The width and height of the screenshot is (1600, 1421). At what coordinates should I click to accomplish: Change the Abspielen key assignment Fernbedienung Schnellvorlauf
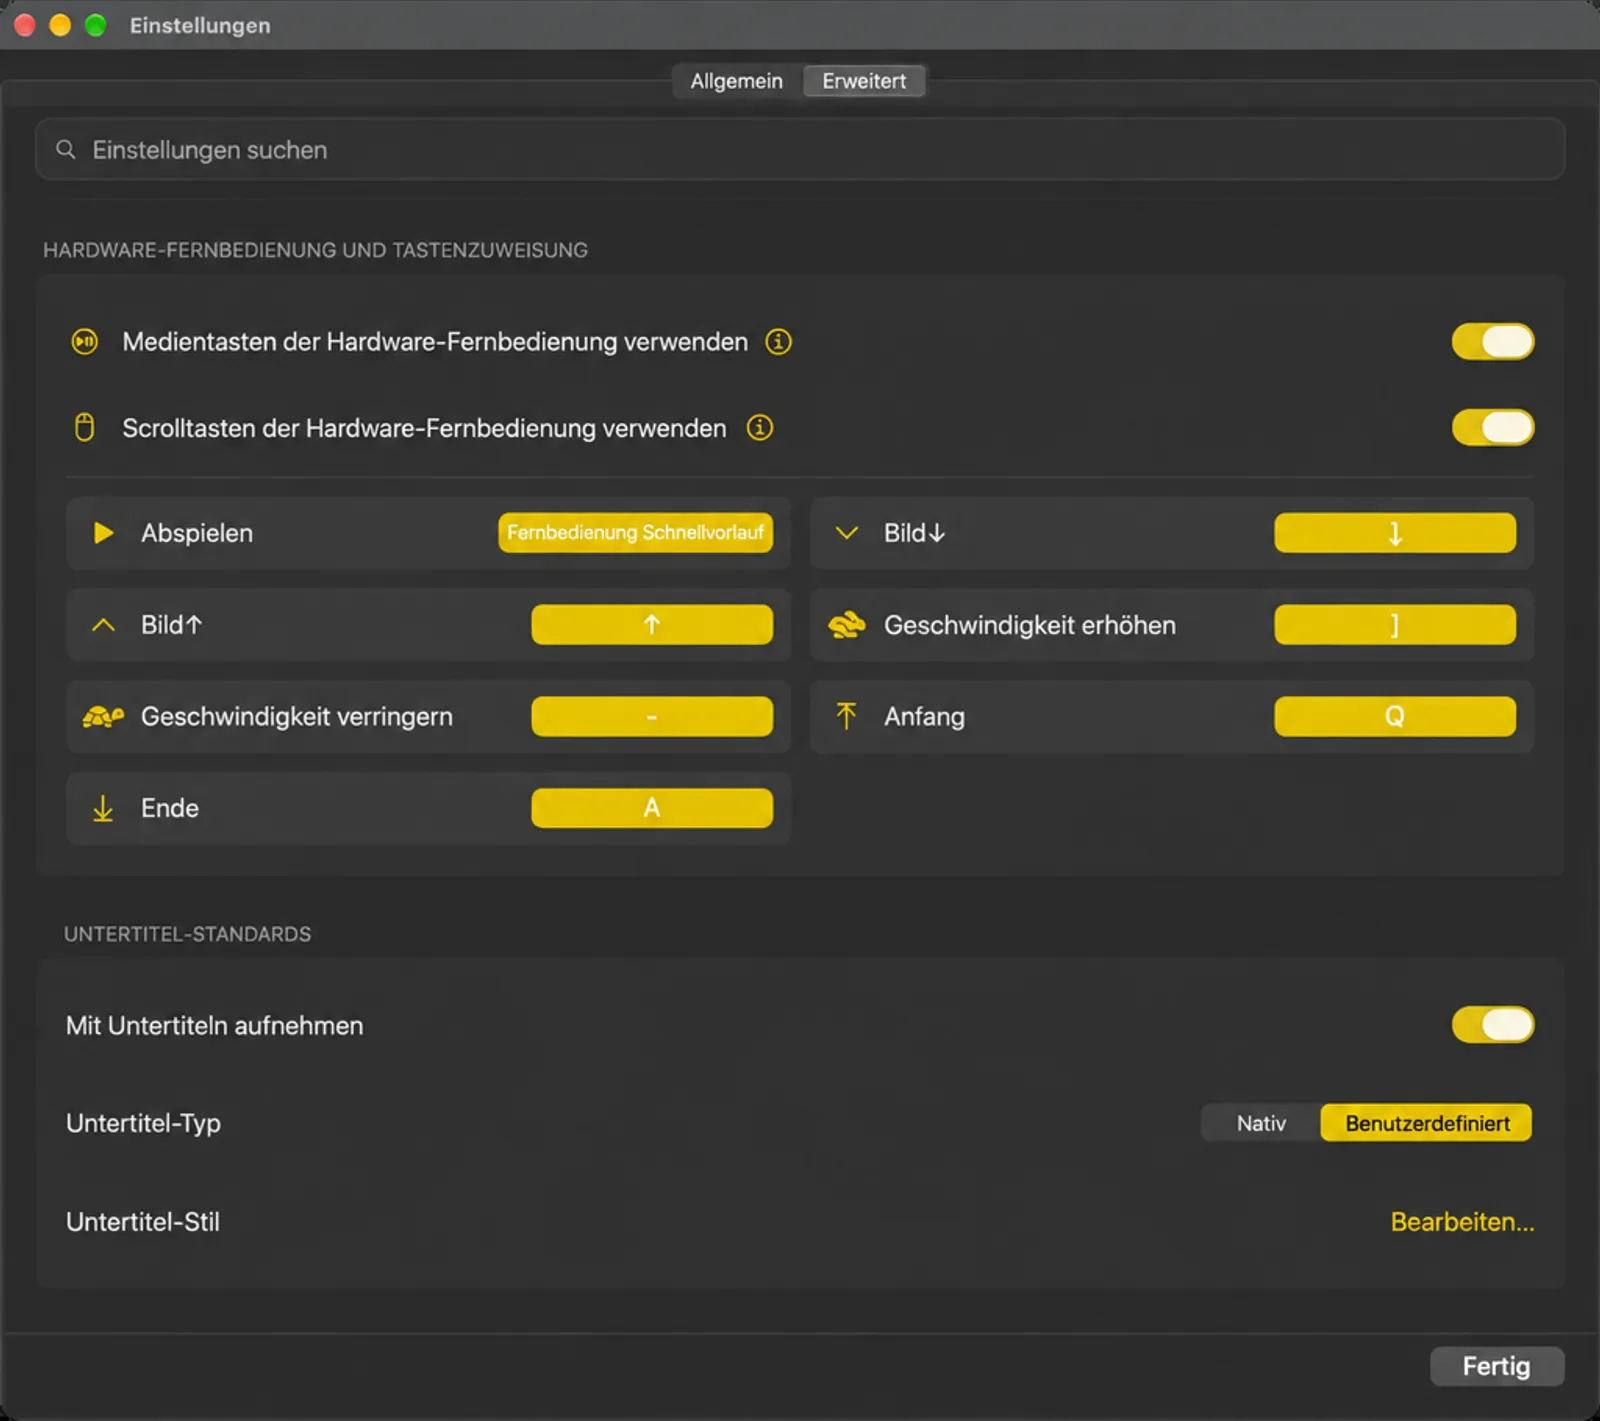636,533
